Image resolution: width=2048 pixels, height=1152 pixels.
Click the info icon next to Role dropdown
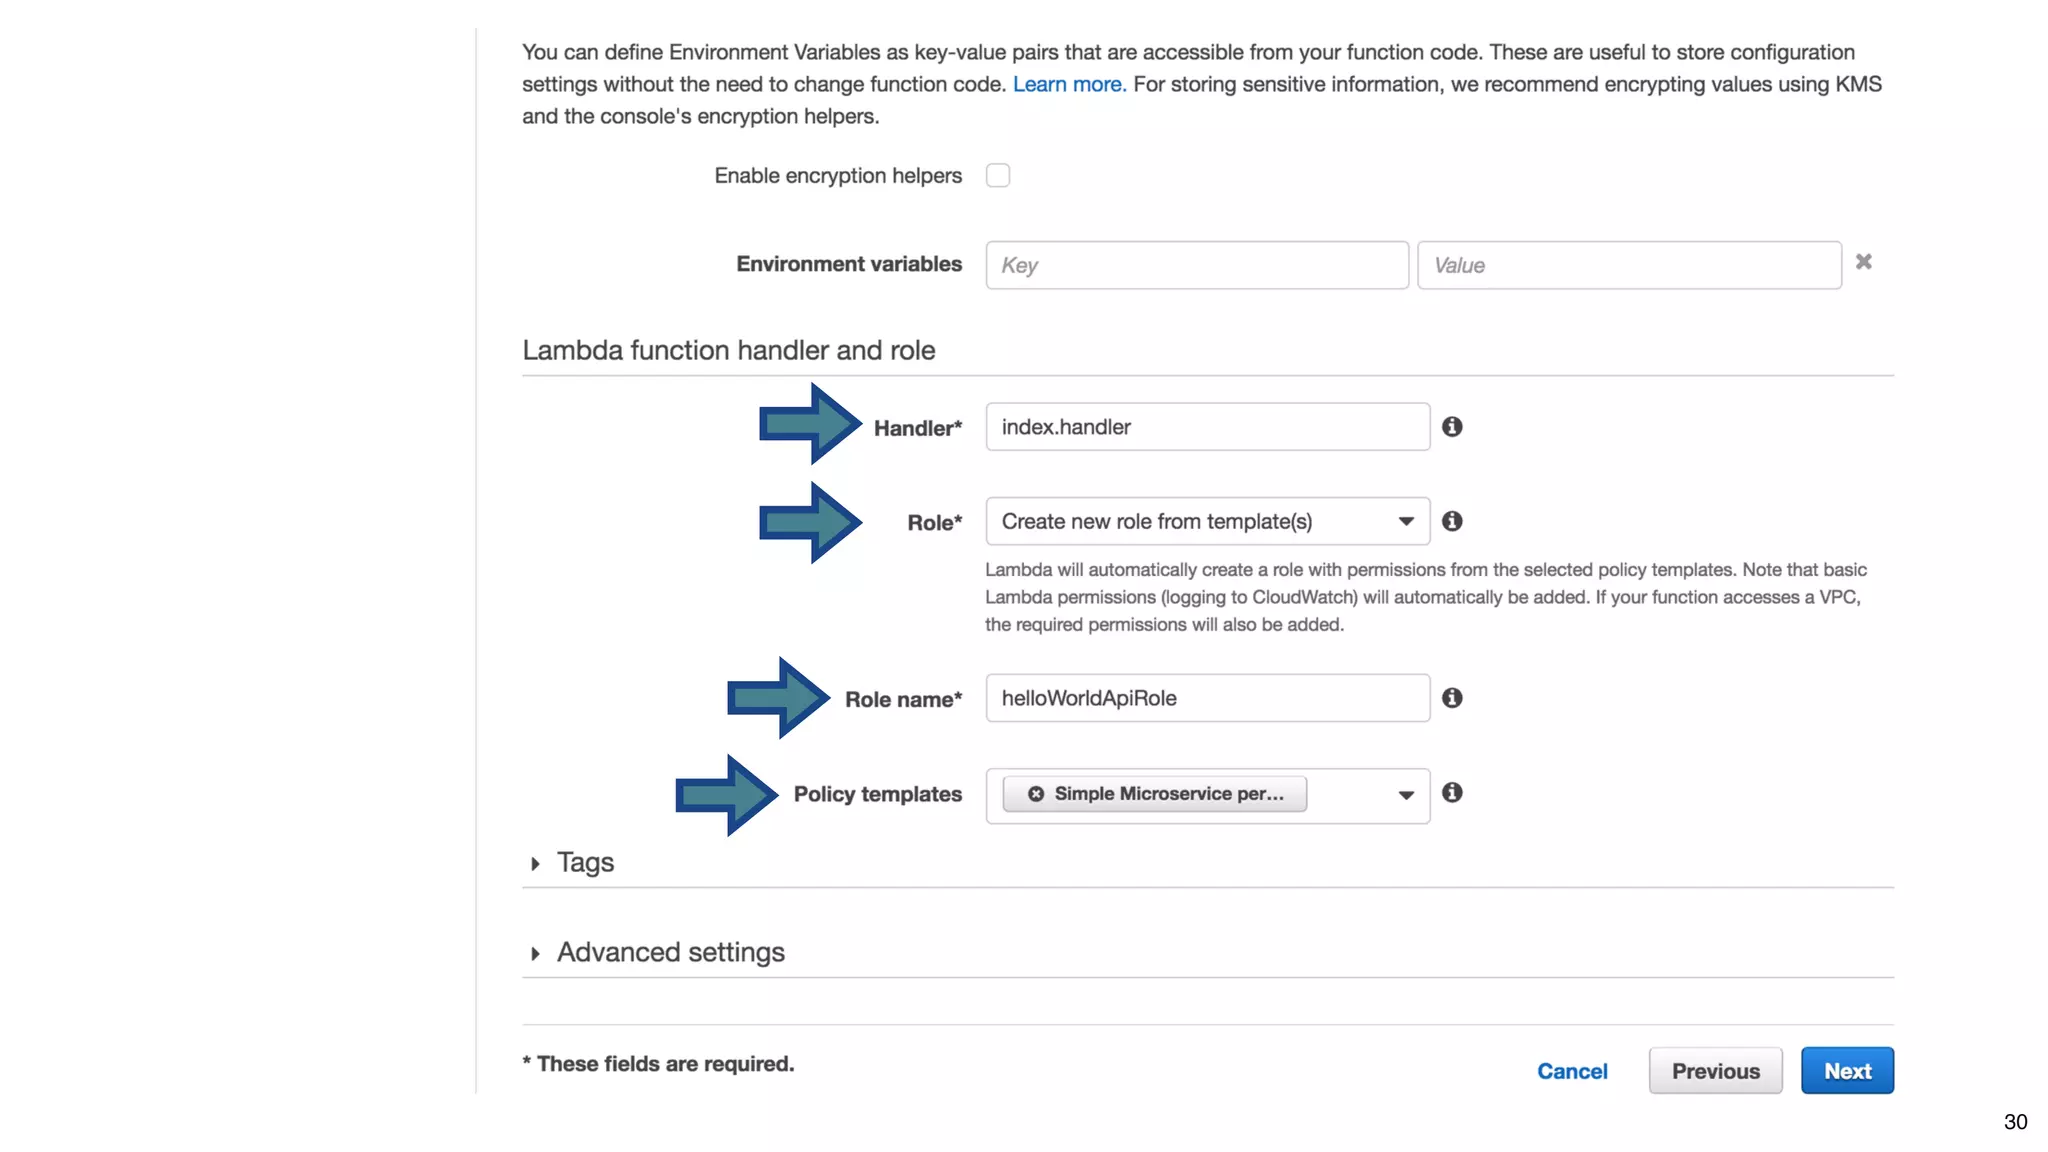[1452, 521]
